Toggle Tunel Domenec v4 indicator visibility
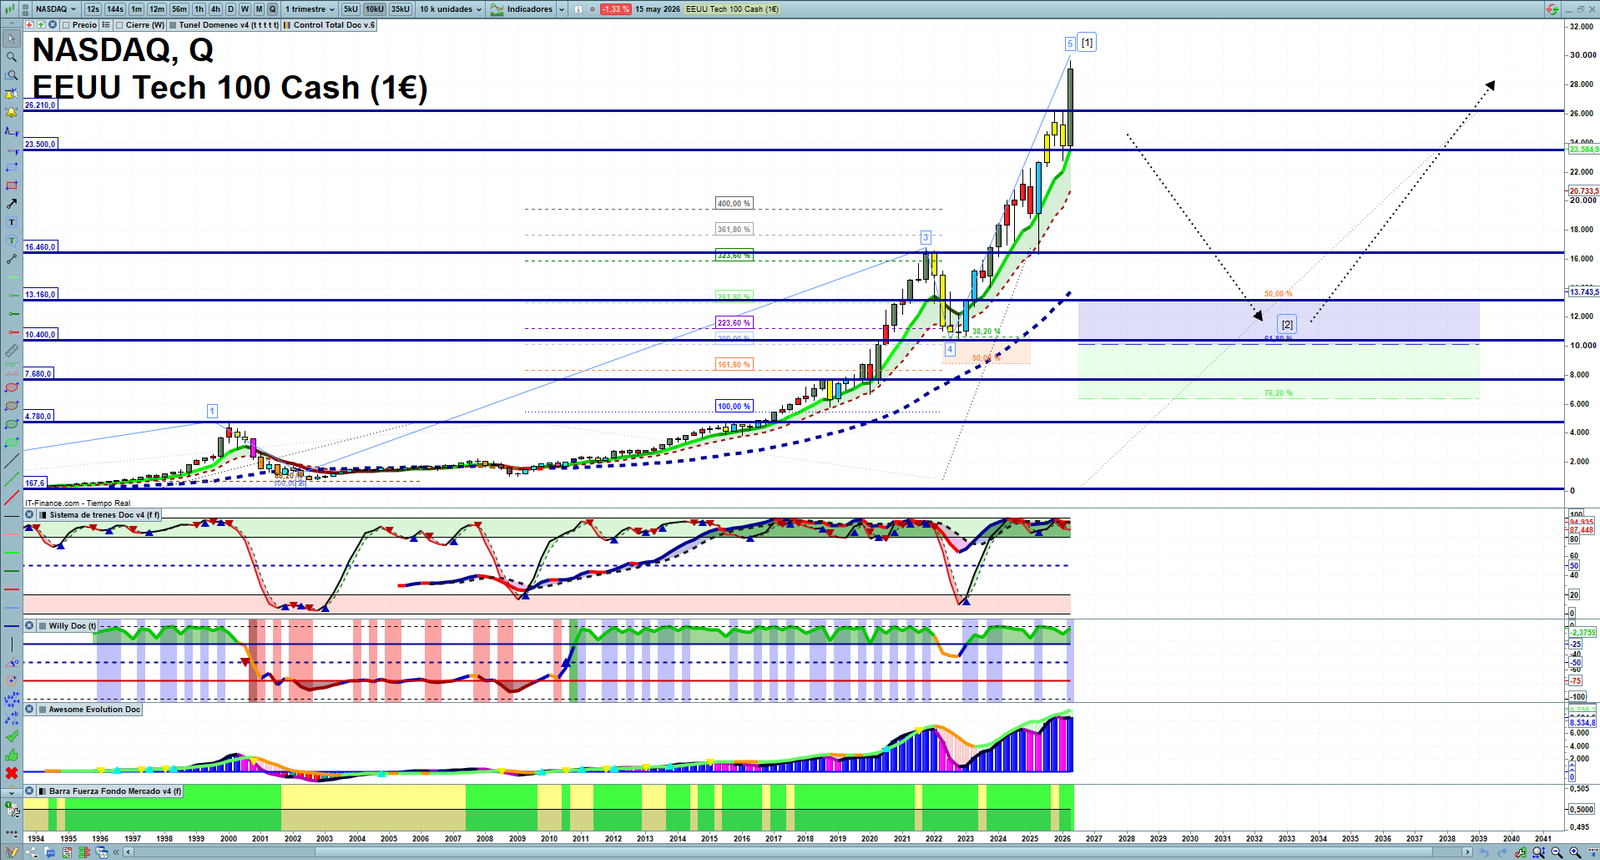Image resolution: width=1600 pixels, height=860 pixels. (224, 25)
